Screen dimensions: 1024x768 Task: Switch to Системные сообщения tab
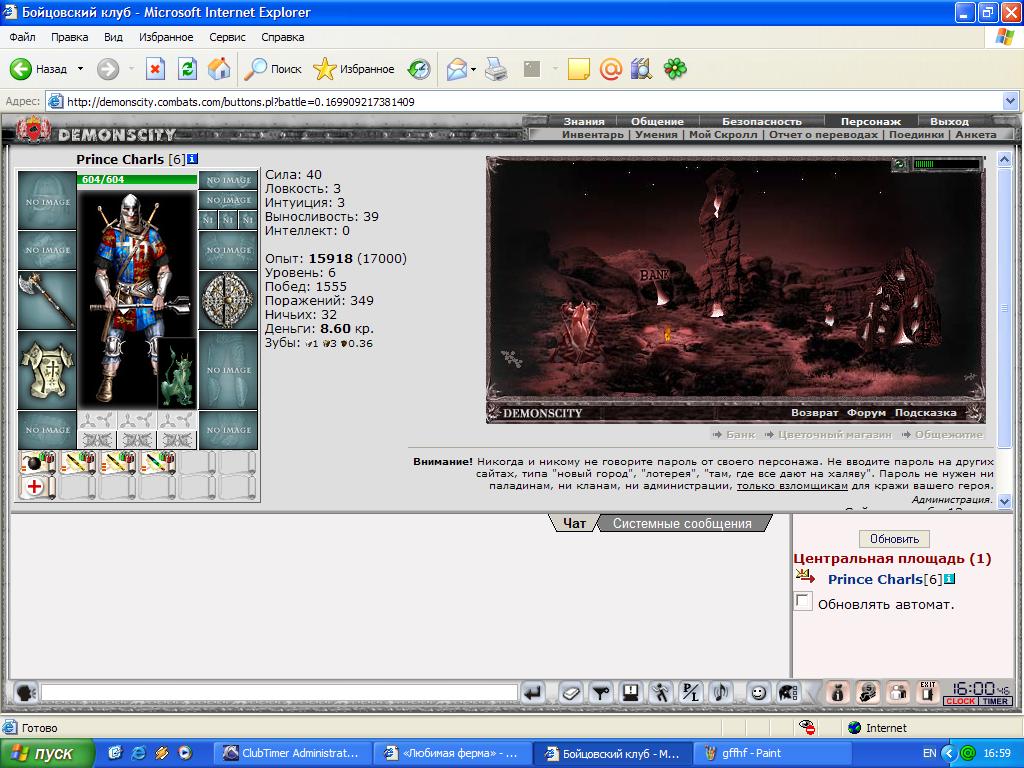click(682, 523)
